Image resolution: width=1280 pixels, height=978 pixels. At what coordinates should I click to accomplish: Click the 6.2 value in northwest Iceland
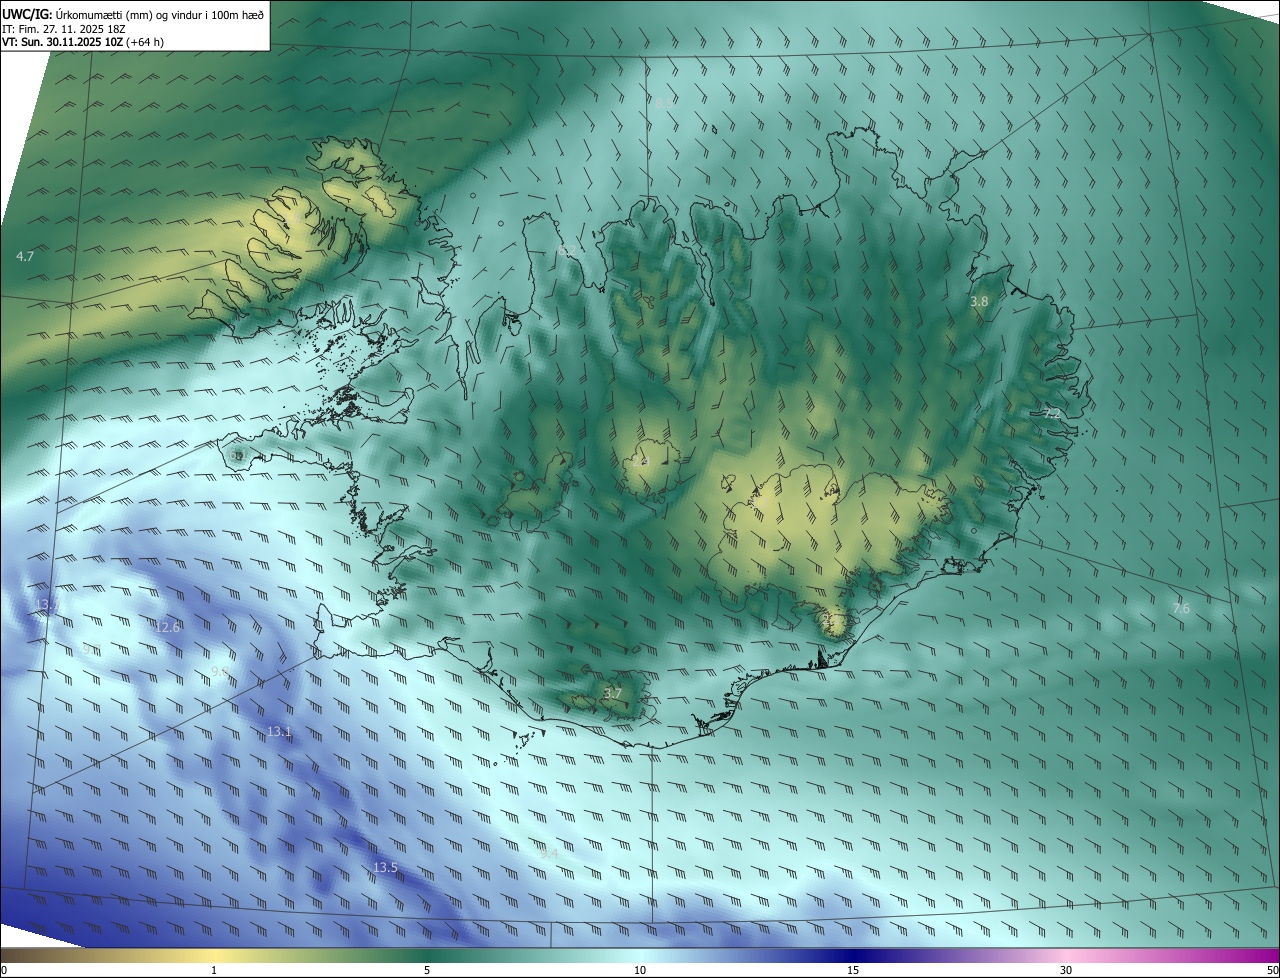(x=566, y=252)
